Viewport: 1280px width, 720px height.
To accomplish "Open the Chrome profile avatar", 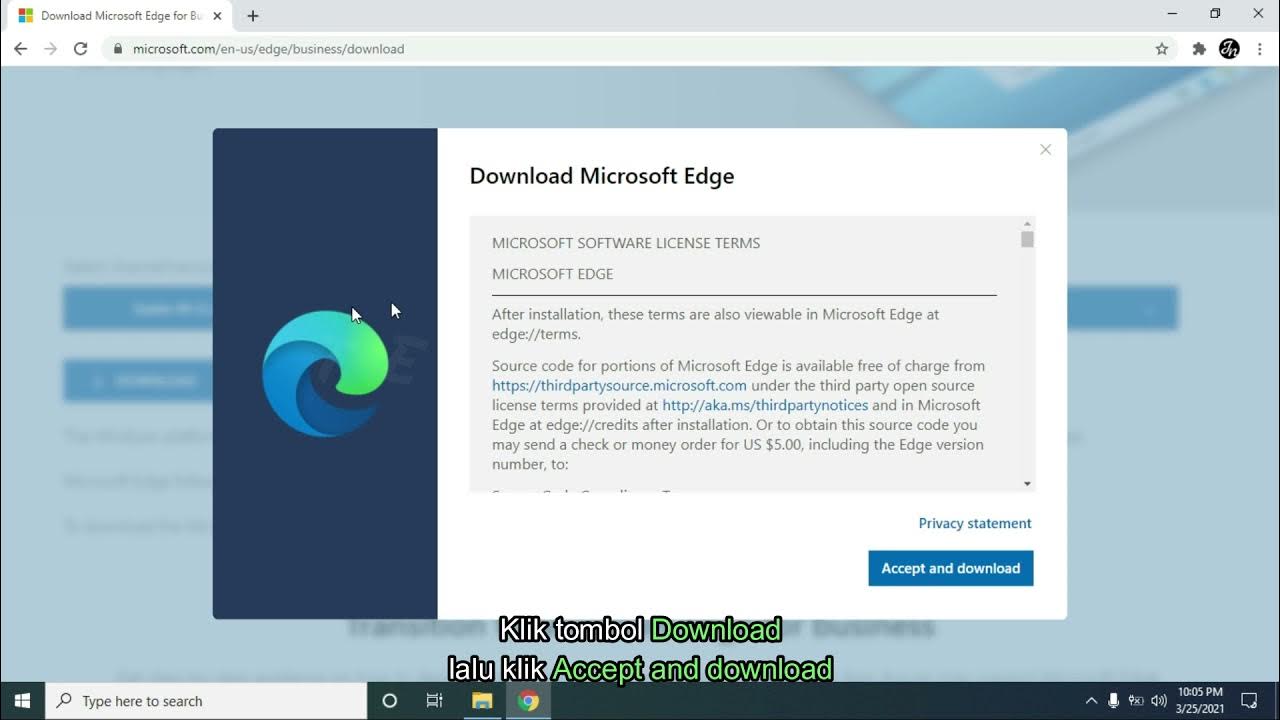I will click(x=1230, y=48).
